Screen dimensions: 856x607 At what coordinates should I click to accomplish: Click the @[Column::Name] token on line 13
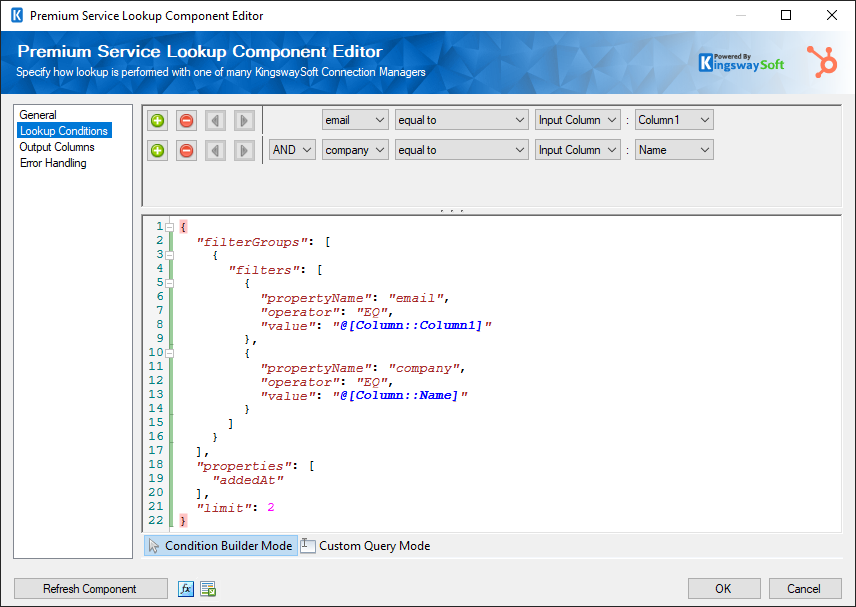[x=400, y=396]
